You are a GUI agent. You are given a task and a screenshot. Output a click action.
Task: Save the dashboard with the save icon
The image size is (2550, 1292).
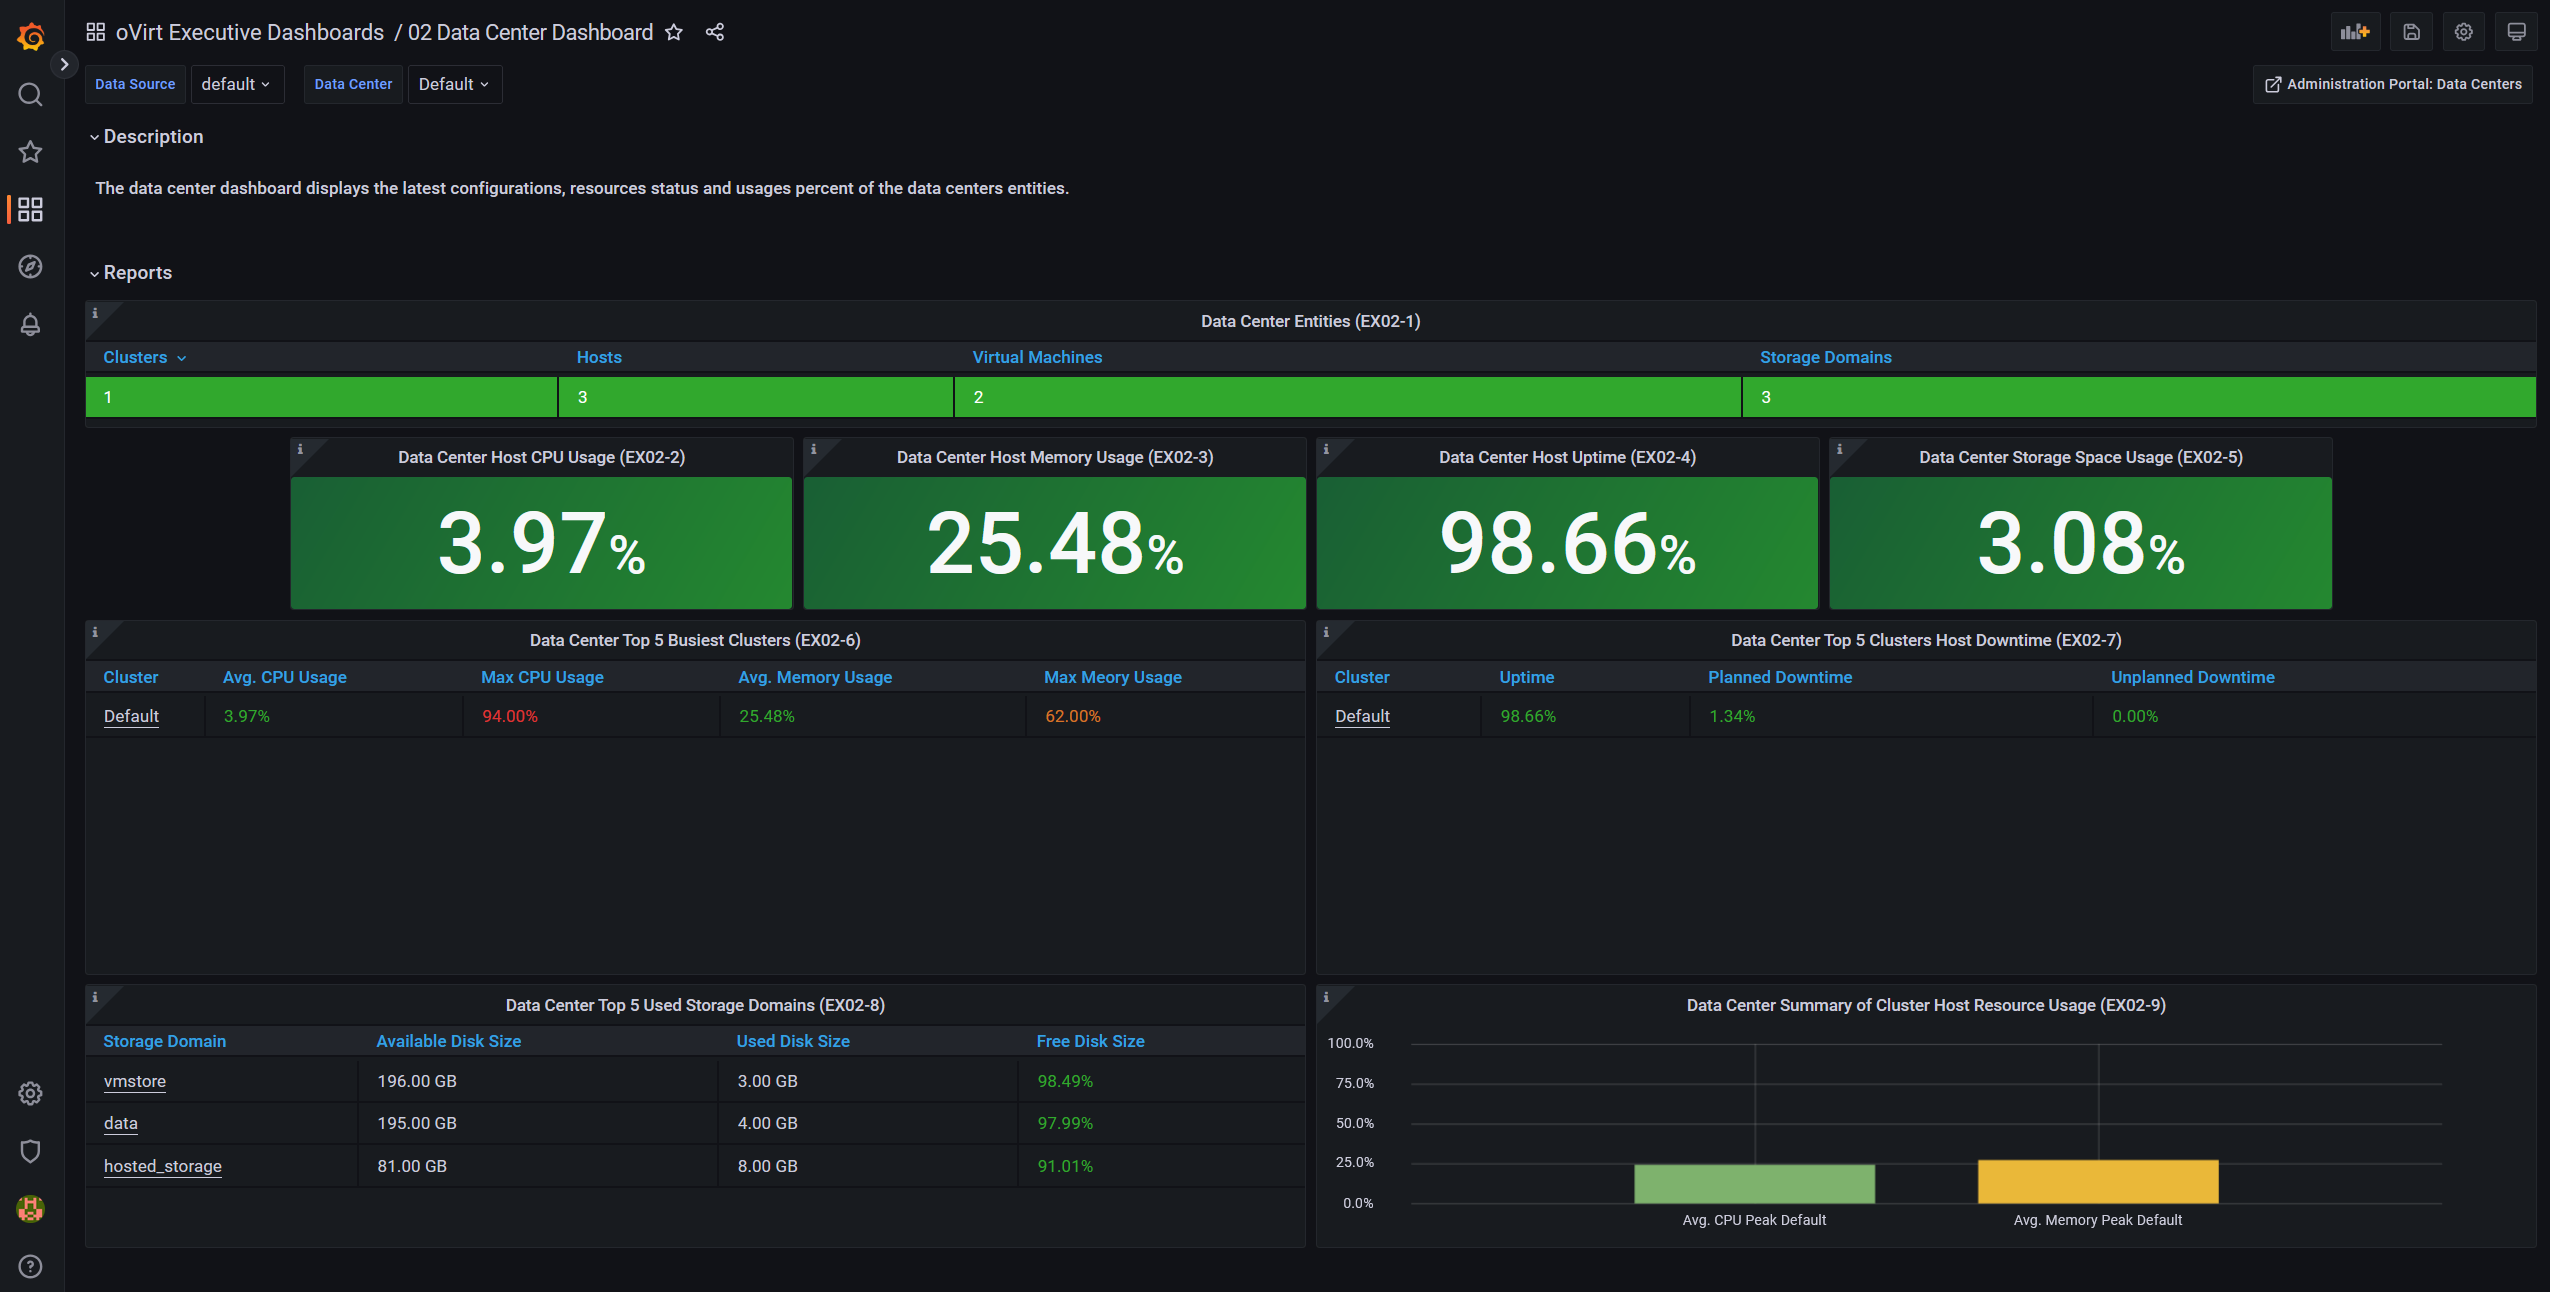click(2412, 32)
